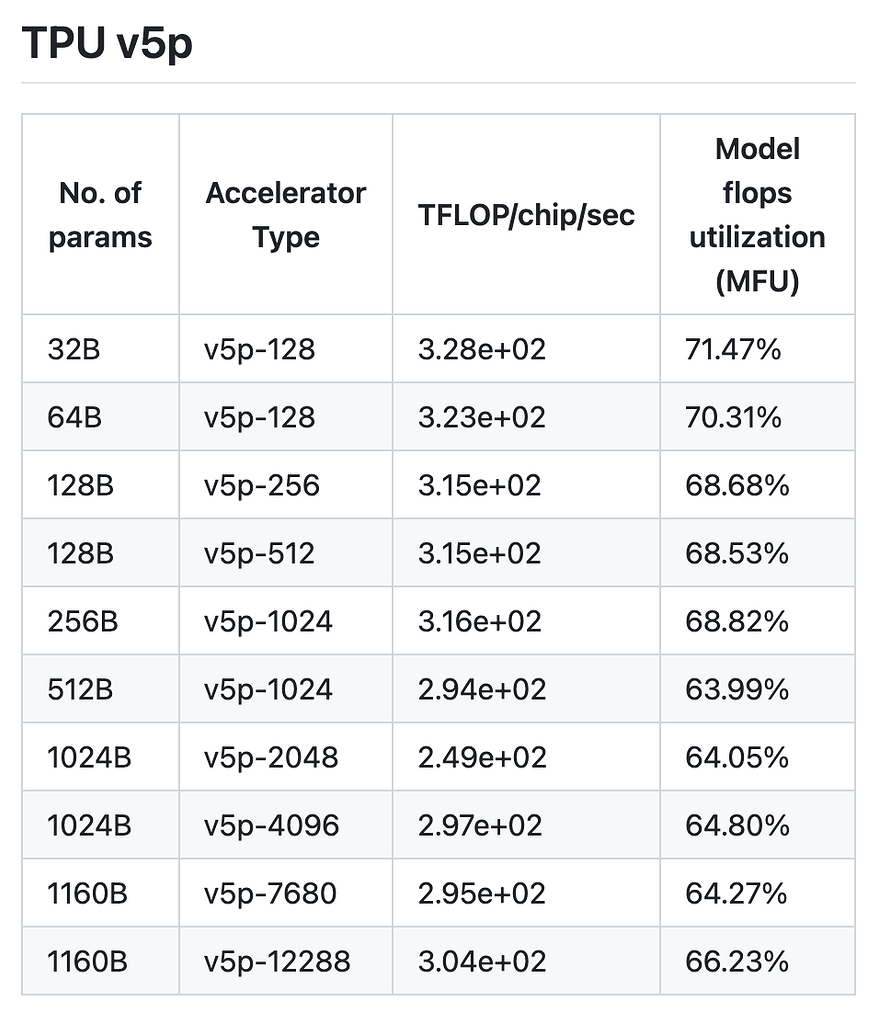Click the 70.31% MFU value
The width and height of the screenshot is (891, 1024).
(x=733, y=417)
